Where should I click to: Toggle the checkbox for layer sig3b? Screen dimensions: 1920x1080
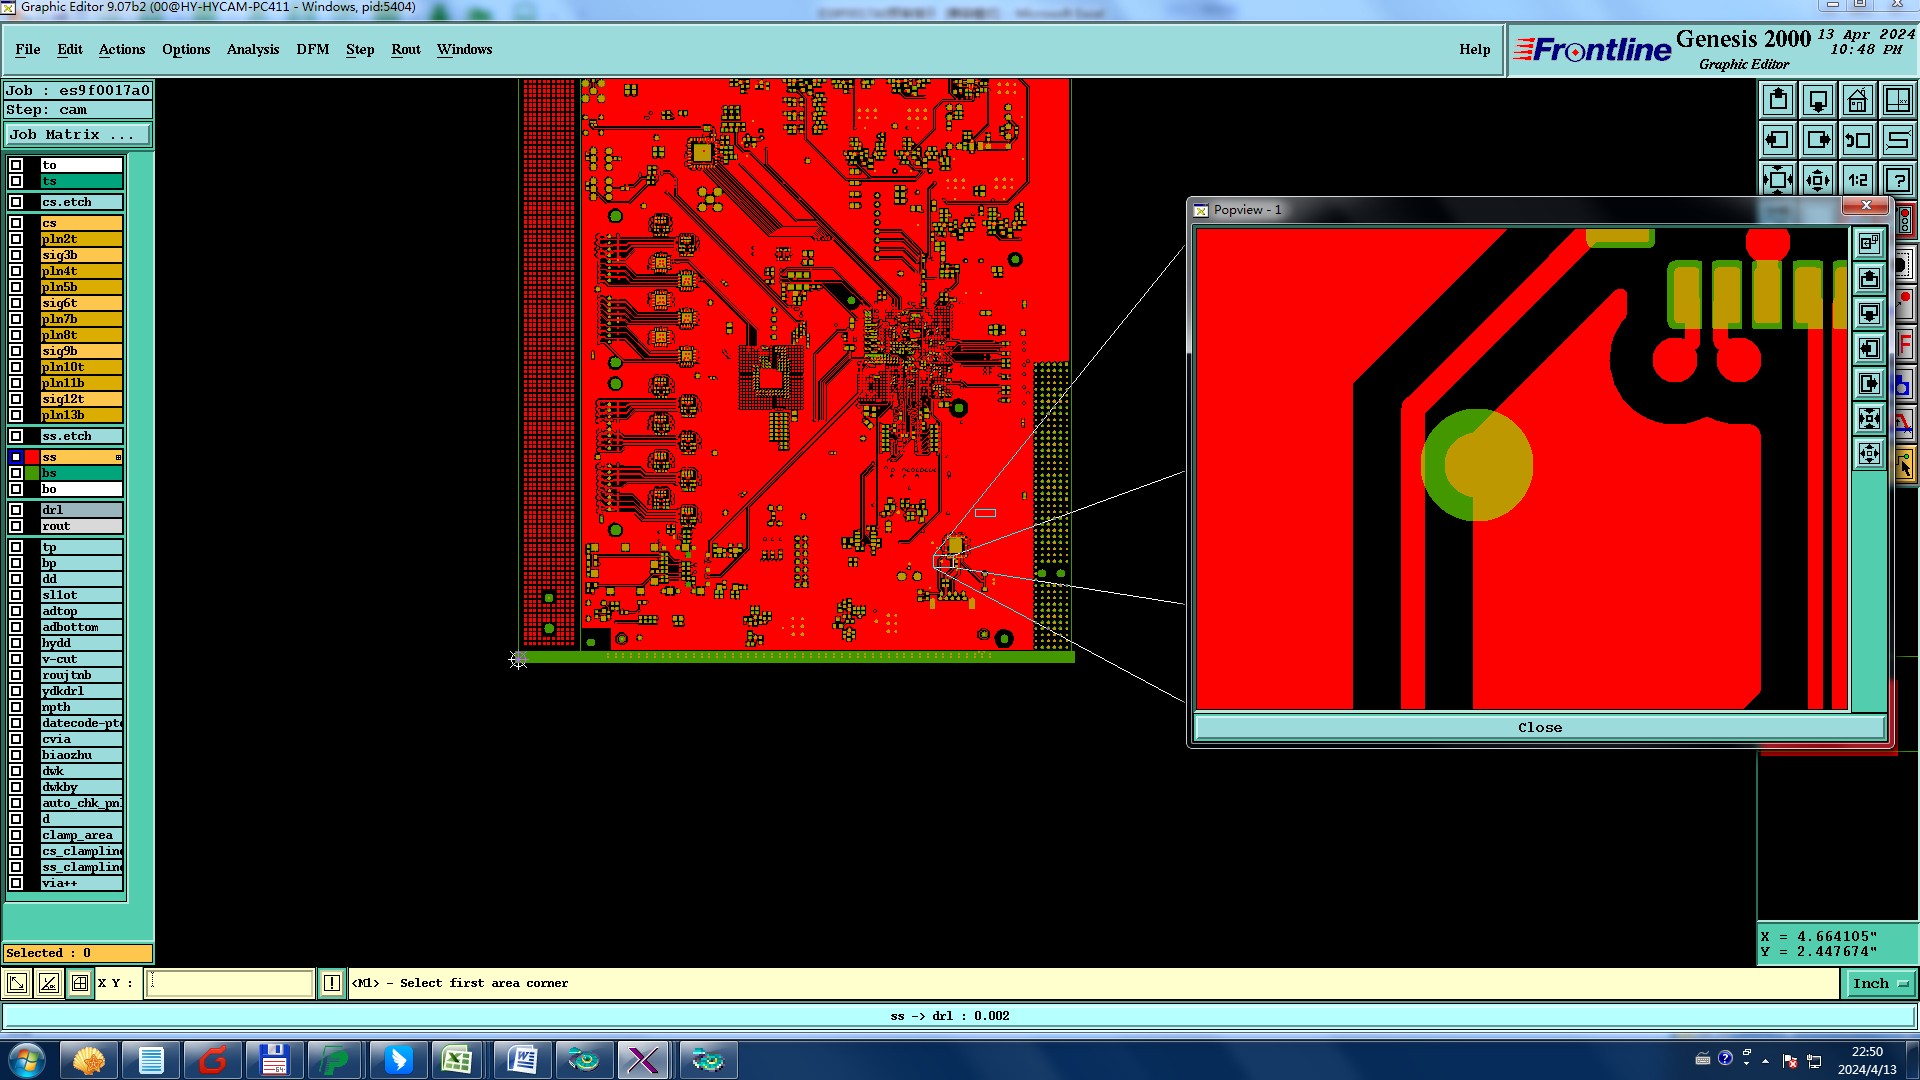coord(16,255)
